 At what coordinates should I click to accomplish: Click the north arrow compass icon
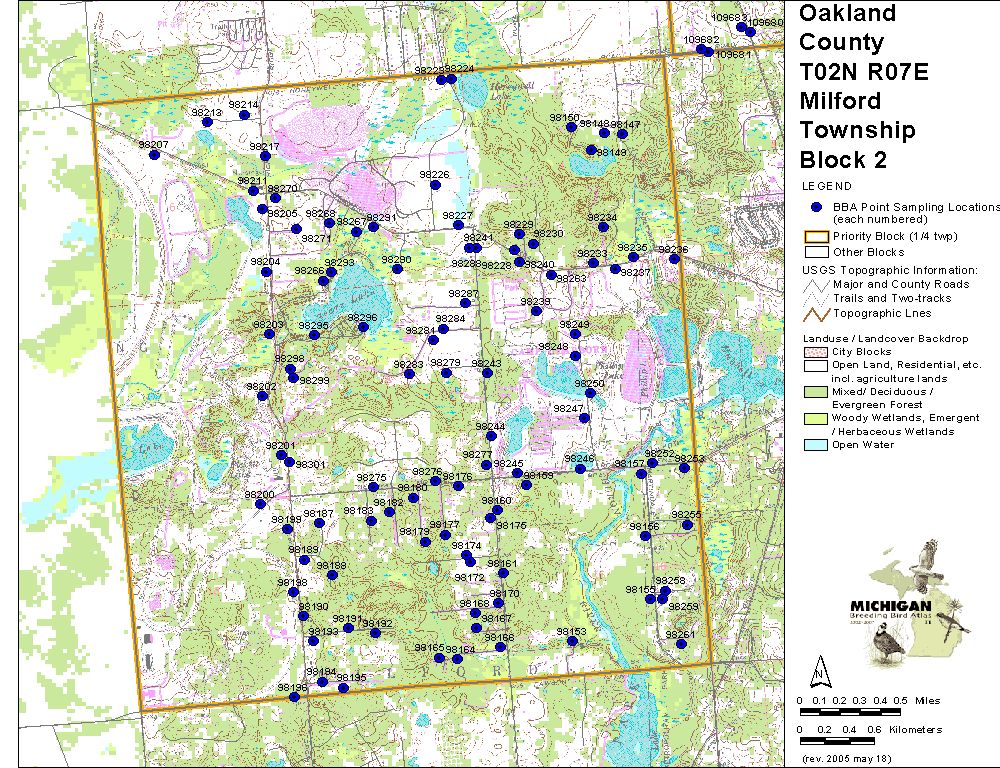818,668
